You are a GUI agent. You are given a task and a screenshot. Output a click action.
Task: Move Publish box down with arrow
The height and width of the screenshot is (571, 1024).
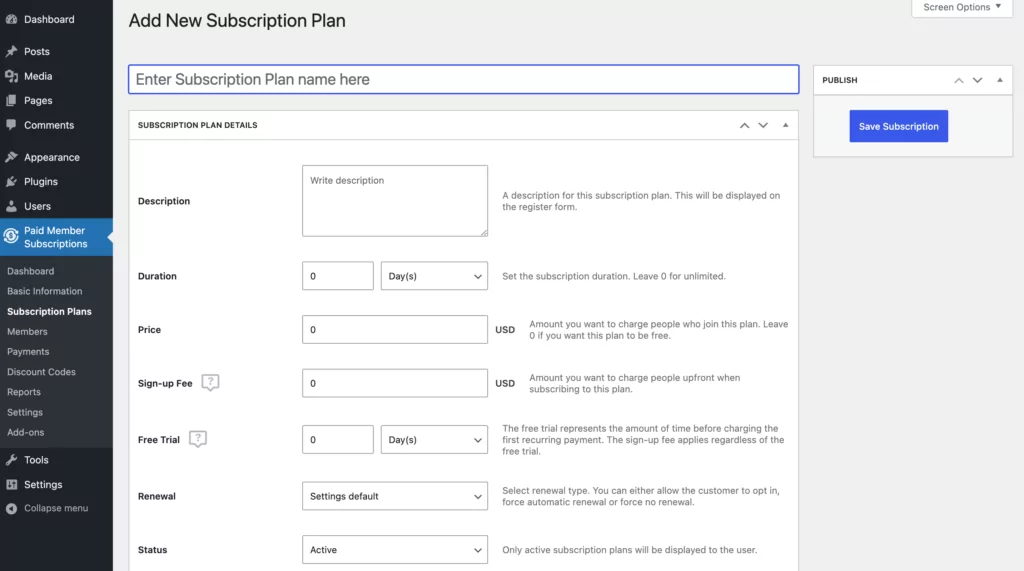tap(978, 80)
